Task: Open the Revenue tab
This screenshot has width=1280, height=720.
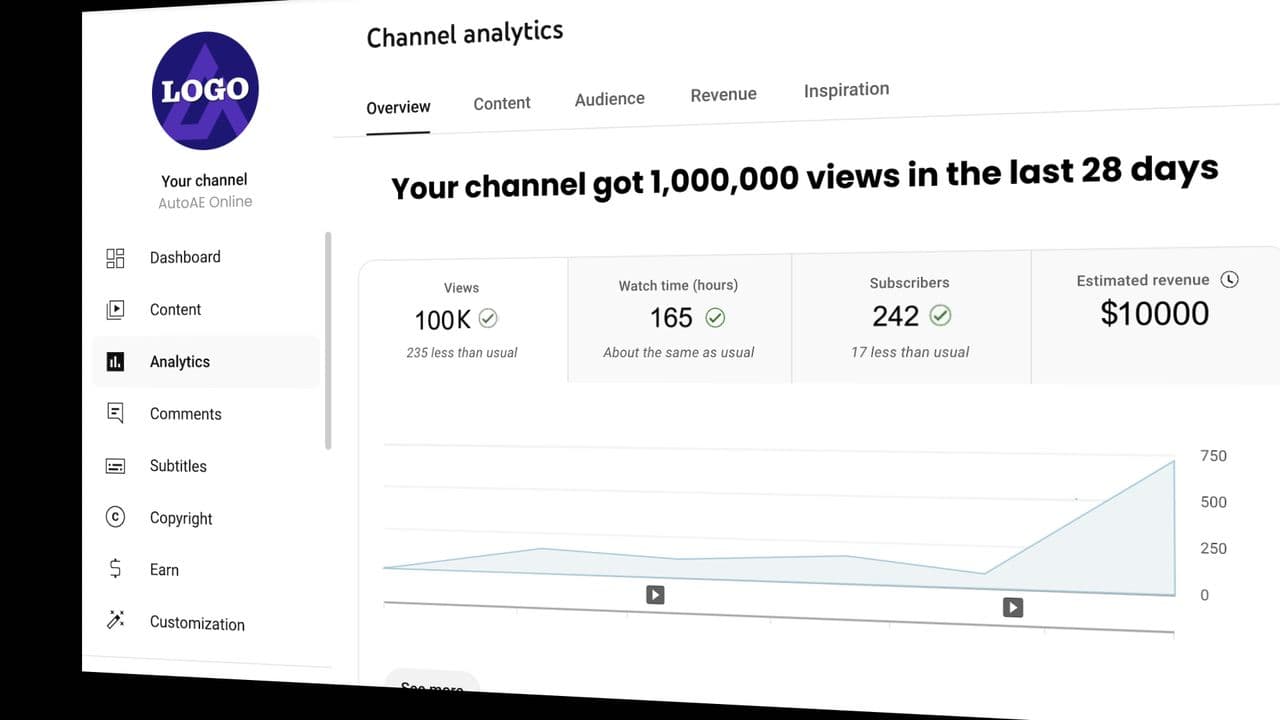Action: point(723,94)
